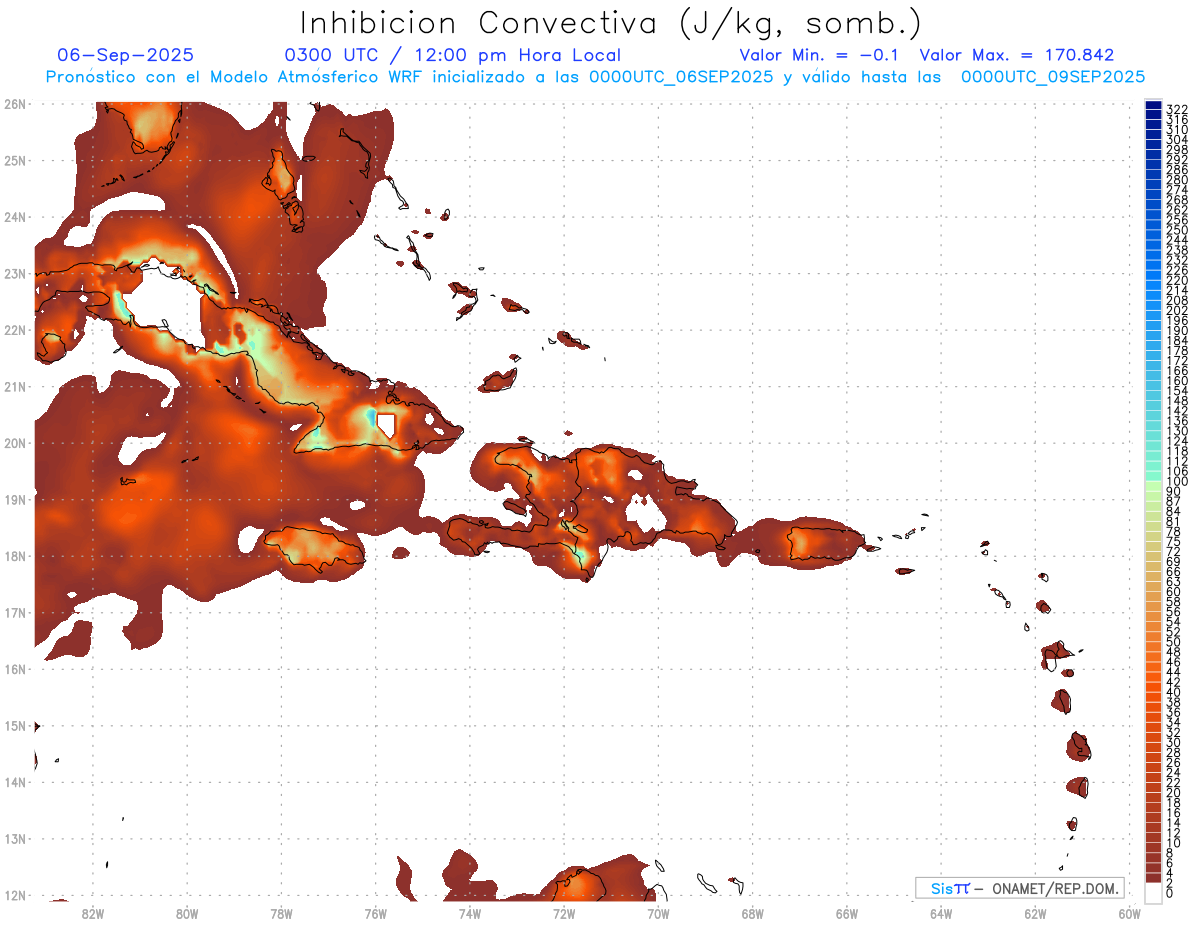Open the SisTT ONAMET/REP.DOM. logo

point(1019,888)
